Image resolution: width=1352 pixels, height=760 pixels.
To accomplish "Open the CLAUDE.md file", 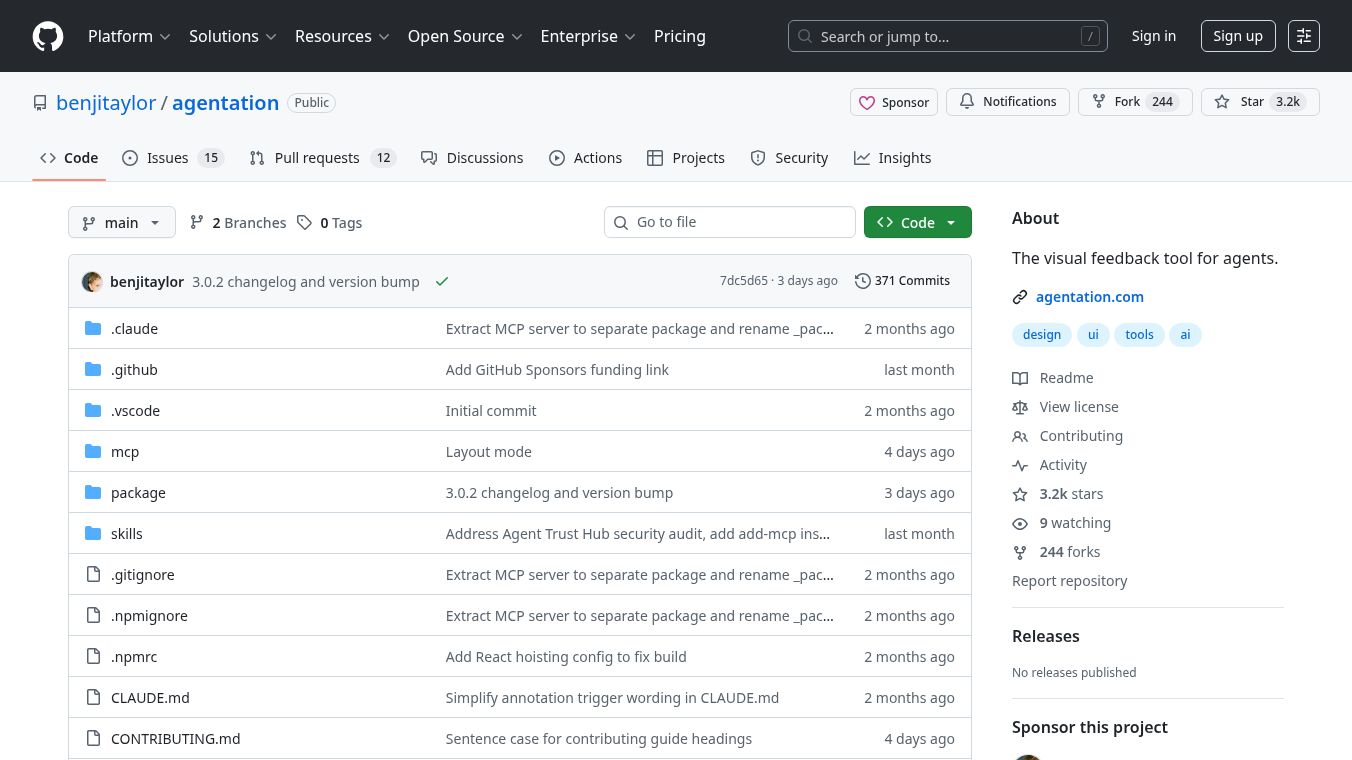I will 150,698.
